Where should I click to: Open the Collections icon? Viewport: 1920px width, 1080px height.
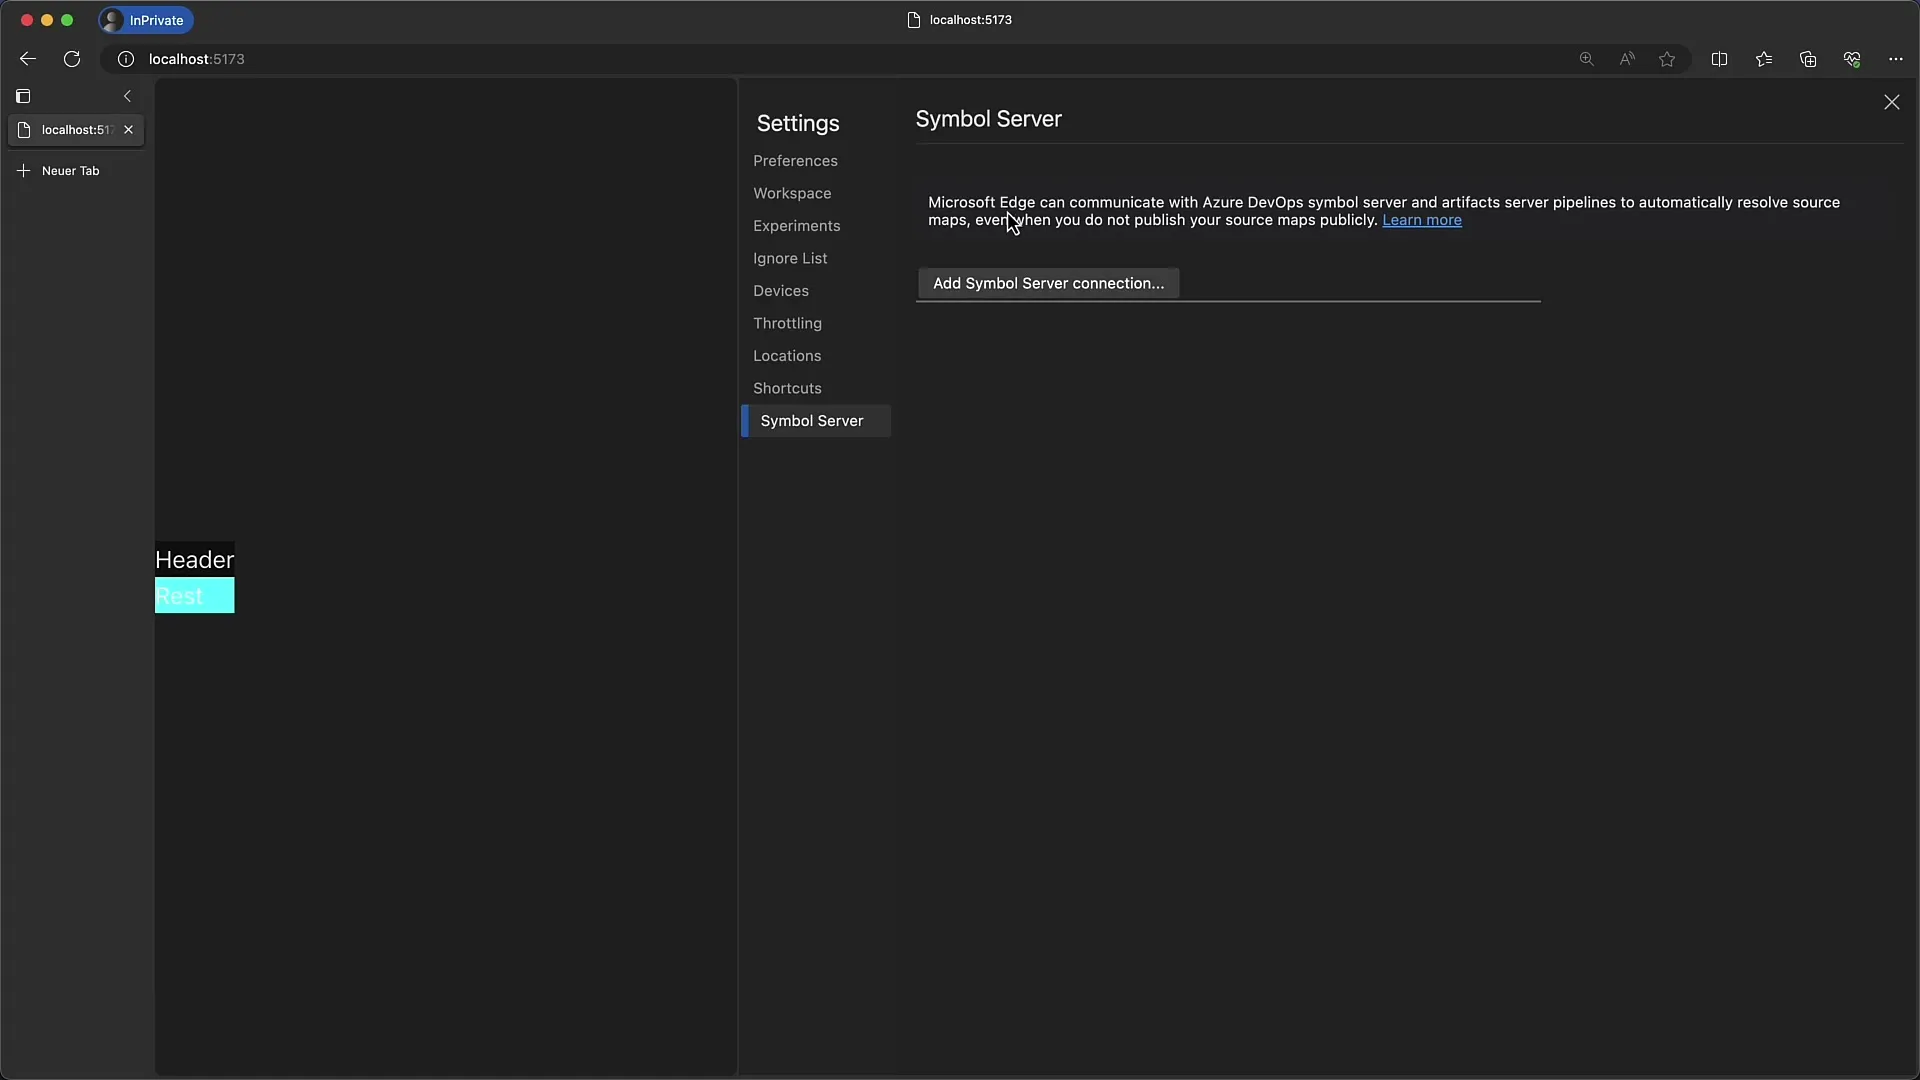coord(1808,59)
